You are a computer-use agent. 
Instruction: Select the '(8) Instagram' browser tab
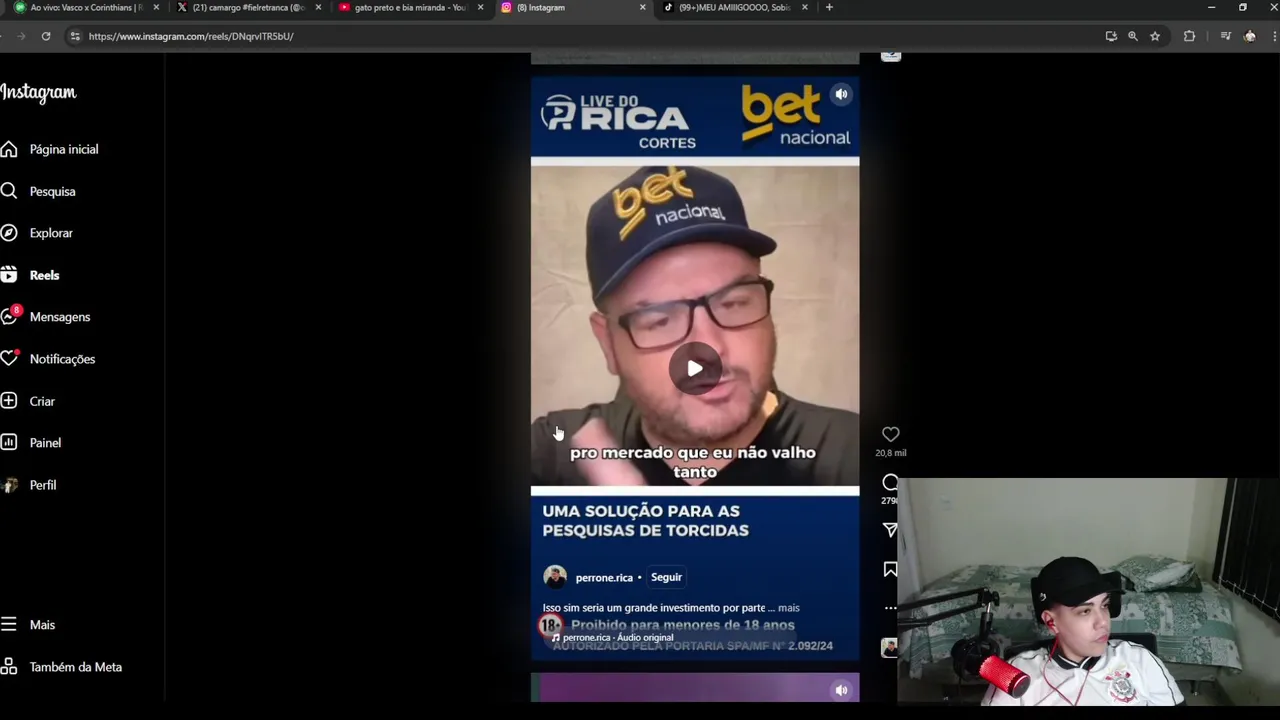572,7
